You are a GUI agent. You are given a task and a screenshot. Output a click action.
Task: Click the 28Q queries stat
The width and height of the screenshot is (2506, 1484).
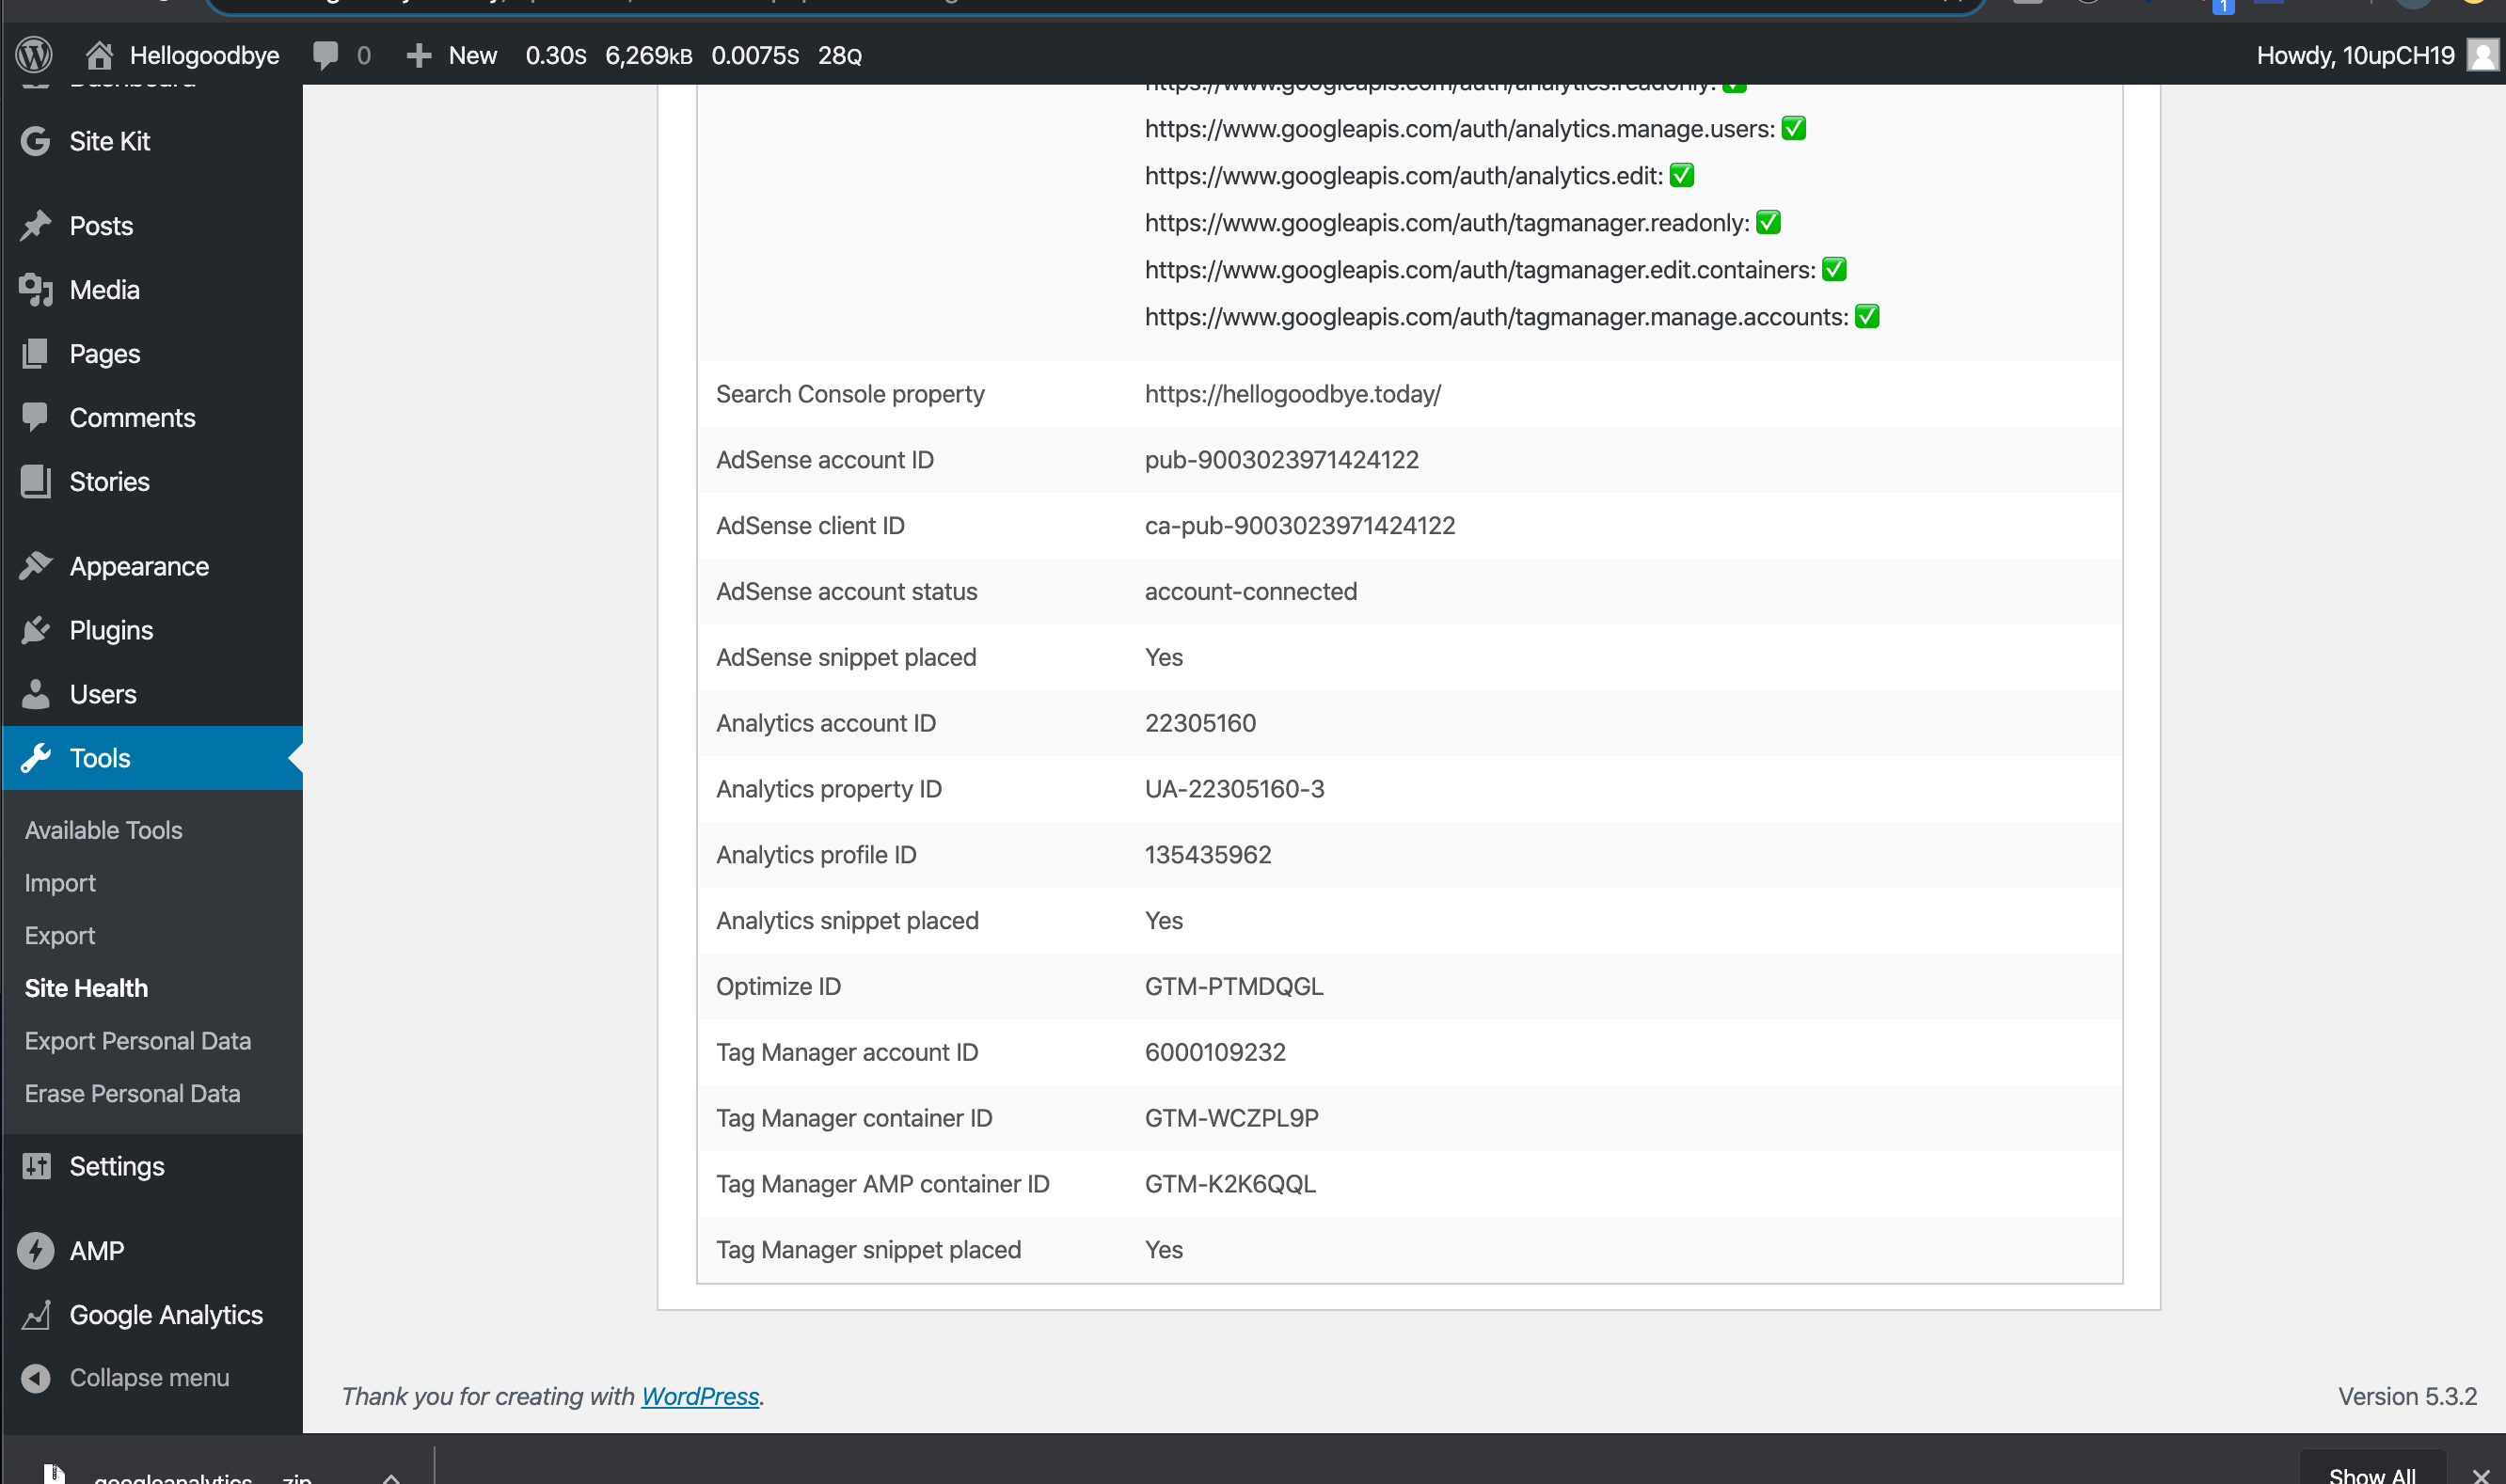click(839, 55)
